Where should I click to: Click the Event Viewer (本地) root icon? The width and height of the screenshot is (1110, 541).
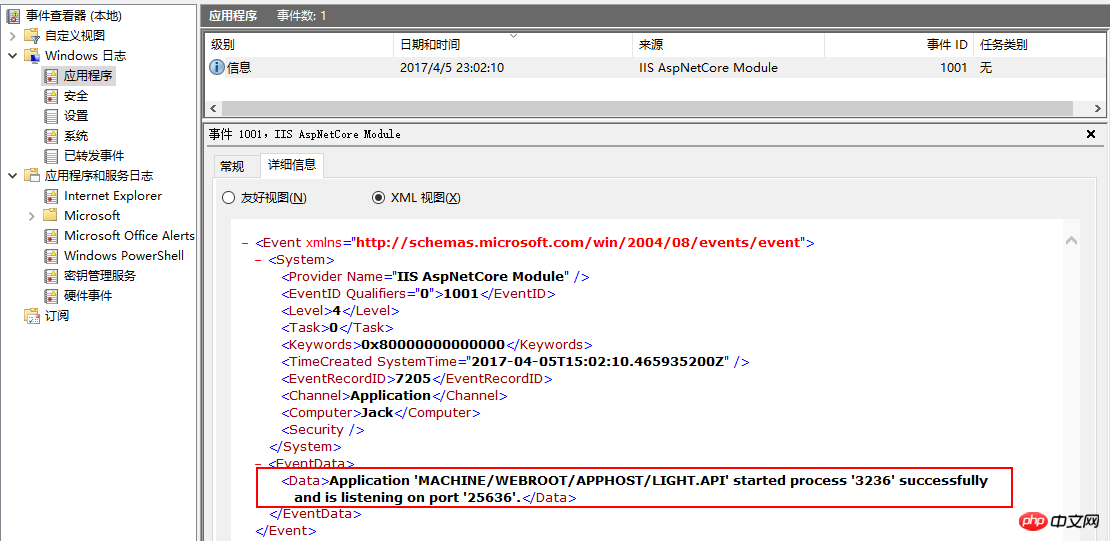(x=14, y=15)
